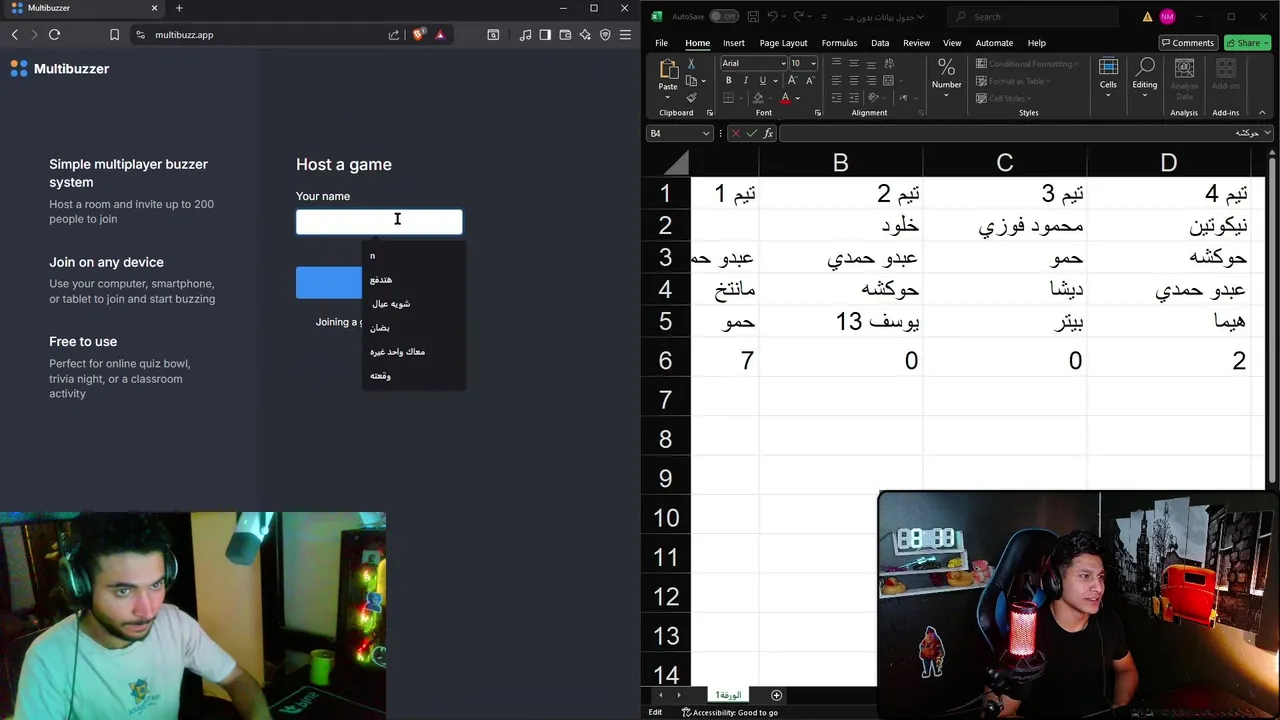Close the Multibuzzer browser tab
This screenshot has width=1280, height=720.
(156, 8)
